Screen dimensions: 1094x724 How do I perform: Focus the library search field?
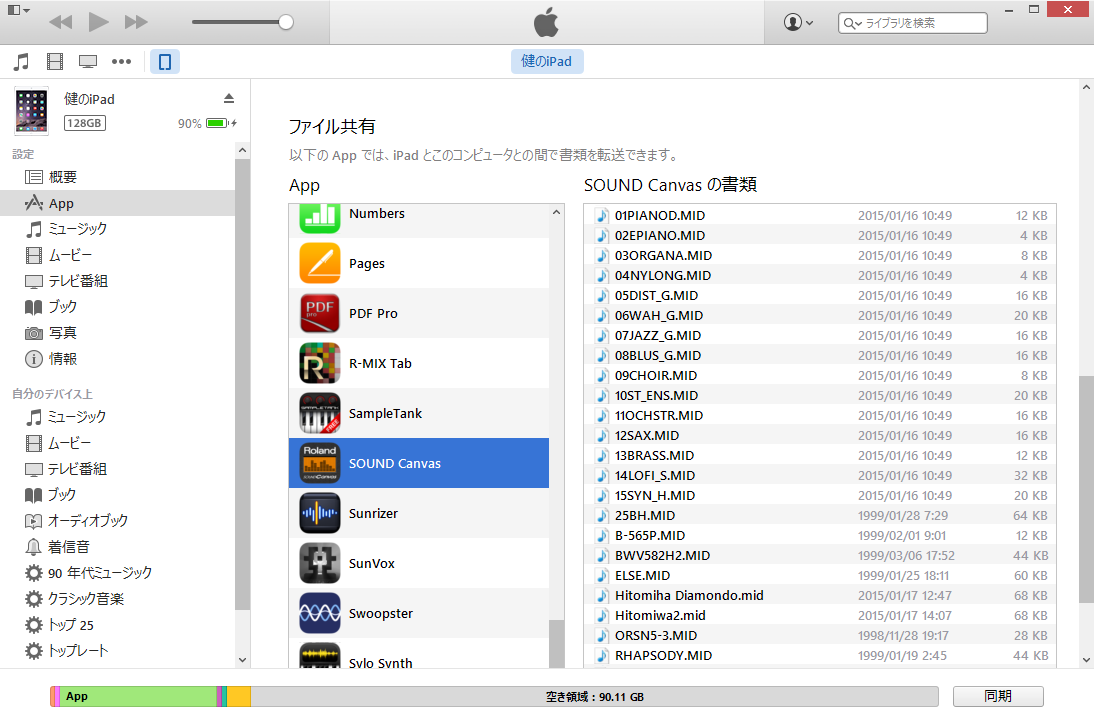[913, 23]
